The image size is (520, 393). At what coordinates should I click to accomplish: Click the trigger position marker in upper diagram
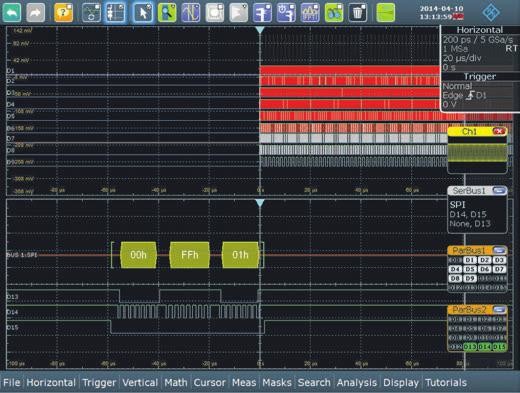click(x=260, y=30)
